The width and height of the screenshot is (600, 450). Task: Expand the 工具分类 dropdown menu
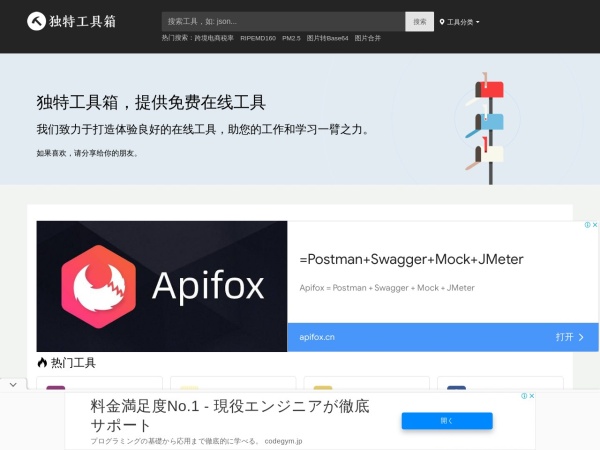click(462, 21)
